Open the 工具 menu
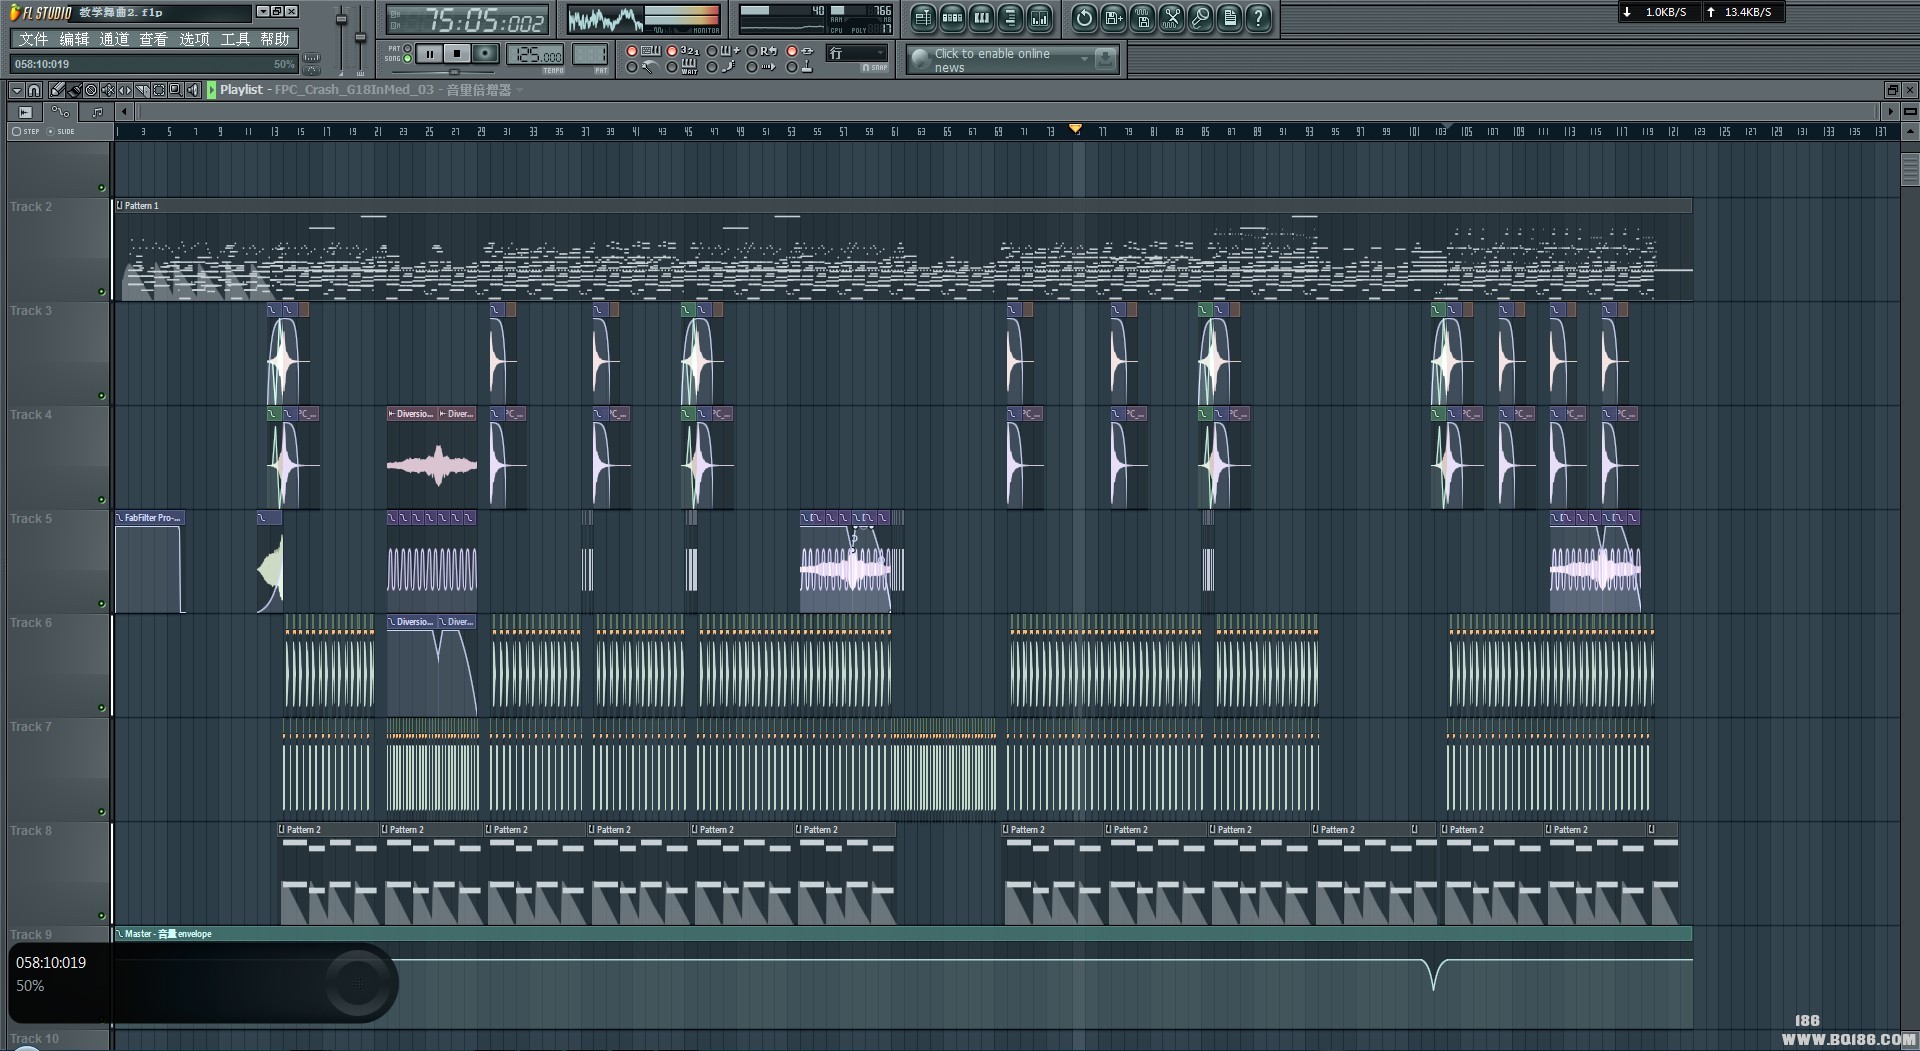The image size is (1920, 1051). [235, 39]
